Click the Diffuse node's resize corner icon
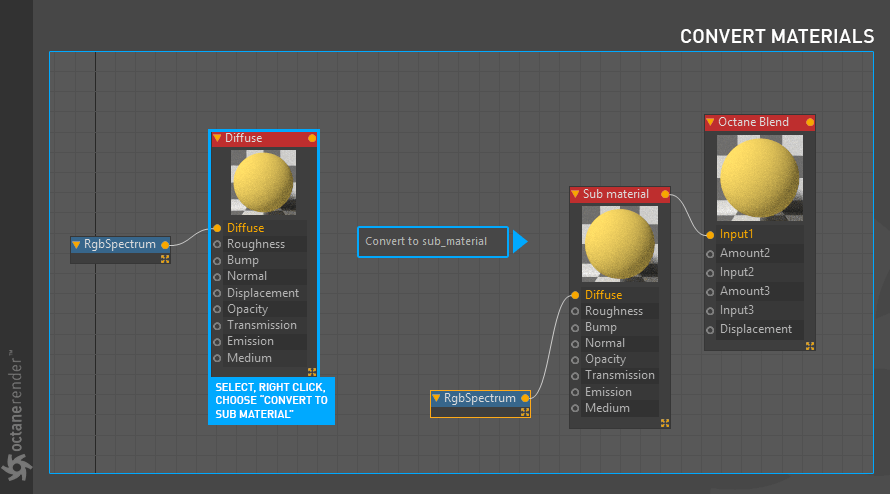The height and width of the screenshot is (494, 890). 312,372
